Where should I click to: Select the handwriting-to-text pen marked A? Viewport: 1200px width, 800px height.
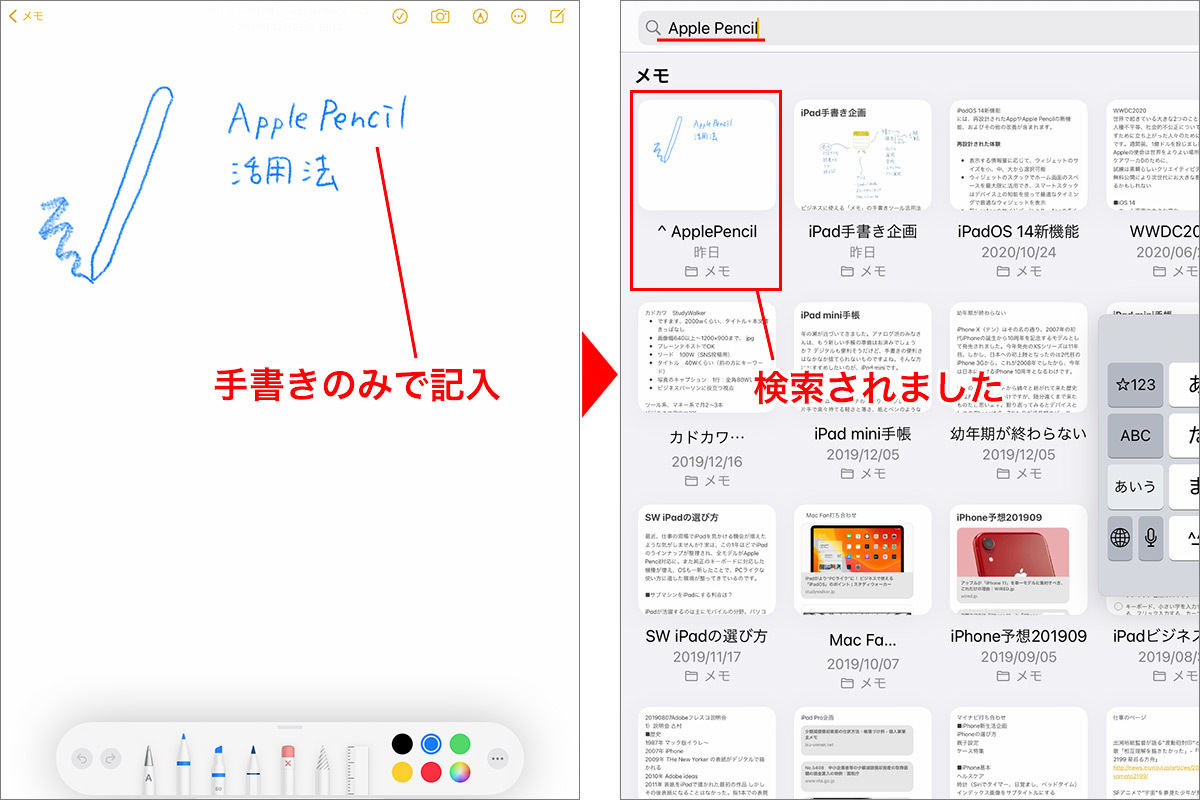click(x=148, y=768)
